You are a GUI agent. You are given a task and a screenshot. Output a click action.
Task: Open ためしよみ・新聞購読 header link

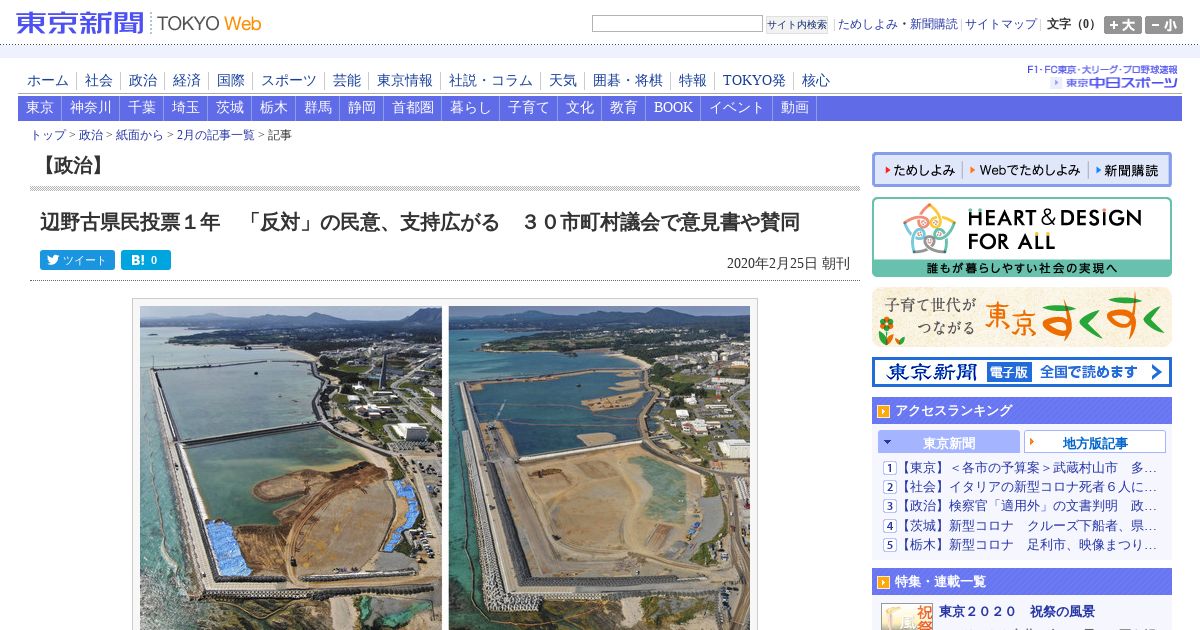coord(897,24)
